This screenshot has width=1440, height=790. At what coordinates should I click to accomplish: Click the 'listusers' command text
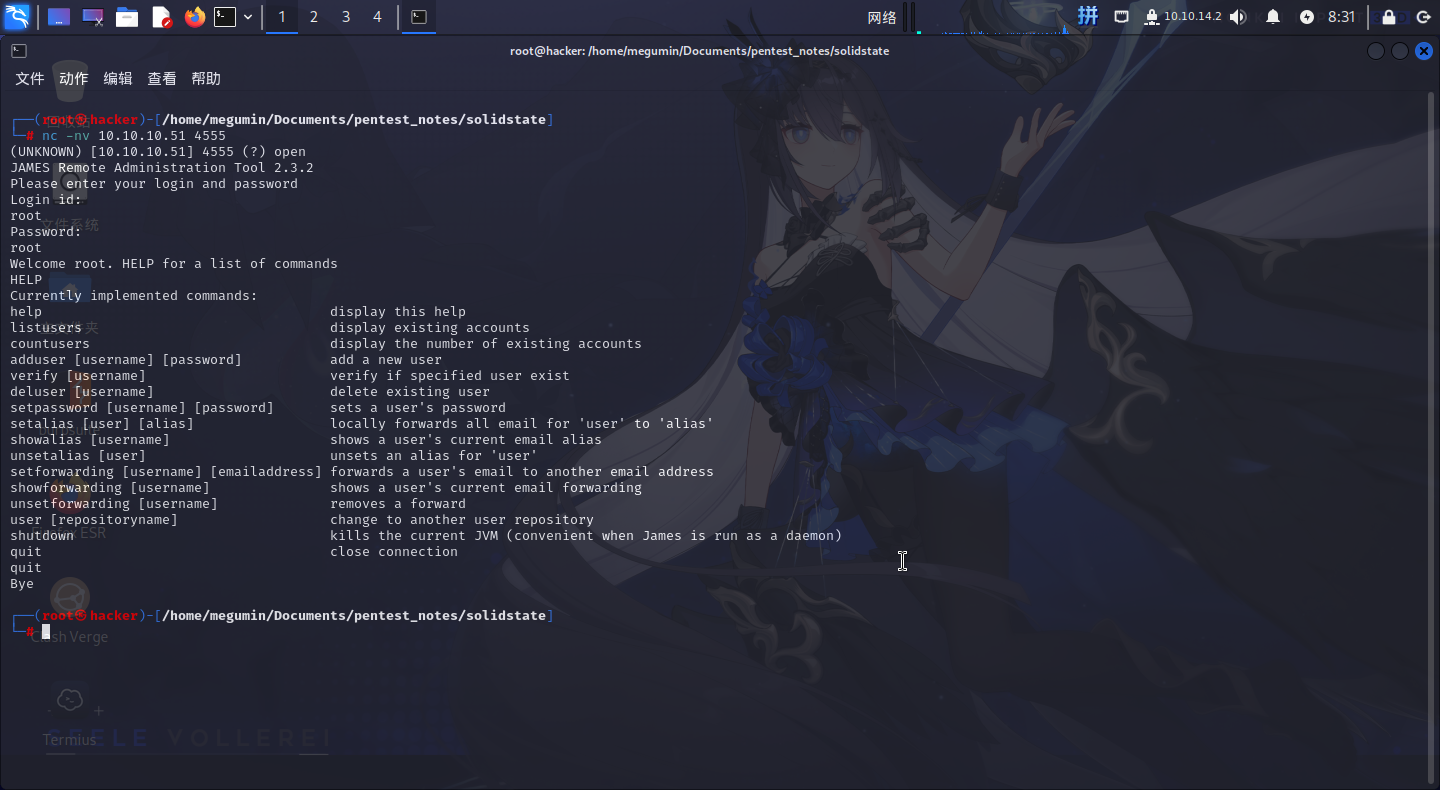click(46, 328)
